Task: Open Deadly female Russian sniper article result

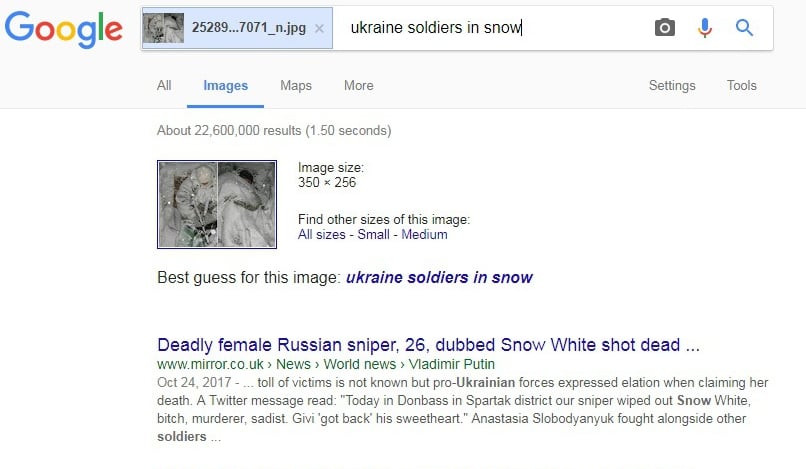Action: click(428, 345)
